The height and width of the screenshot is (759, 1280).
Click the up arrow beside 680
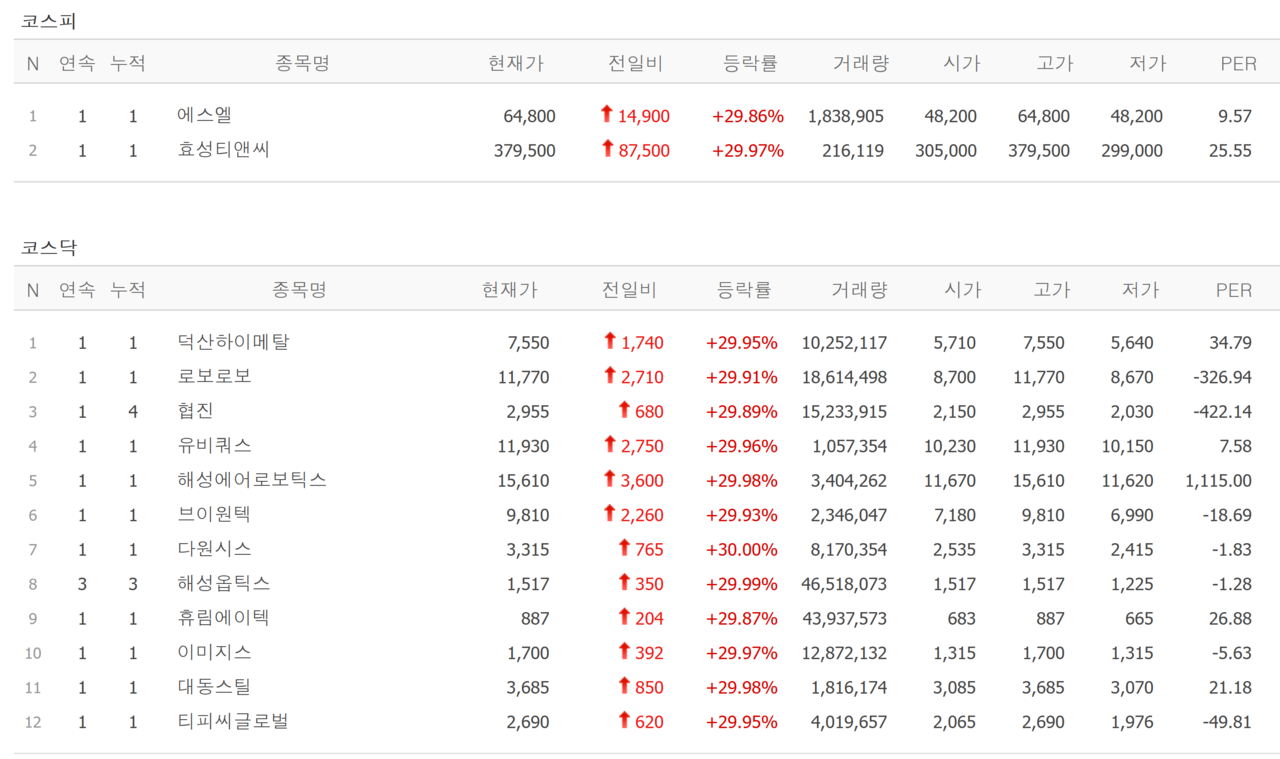(x=624, y=410)
